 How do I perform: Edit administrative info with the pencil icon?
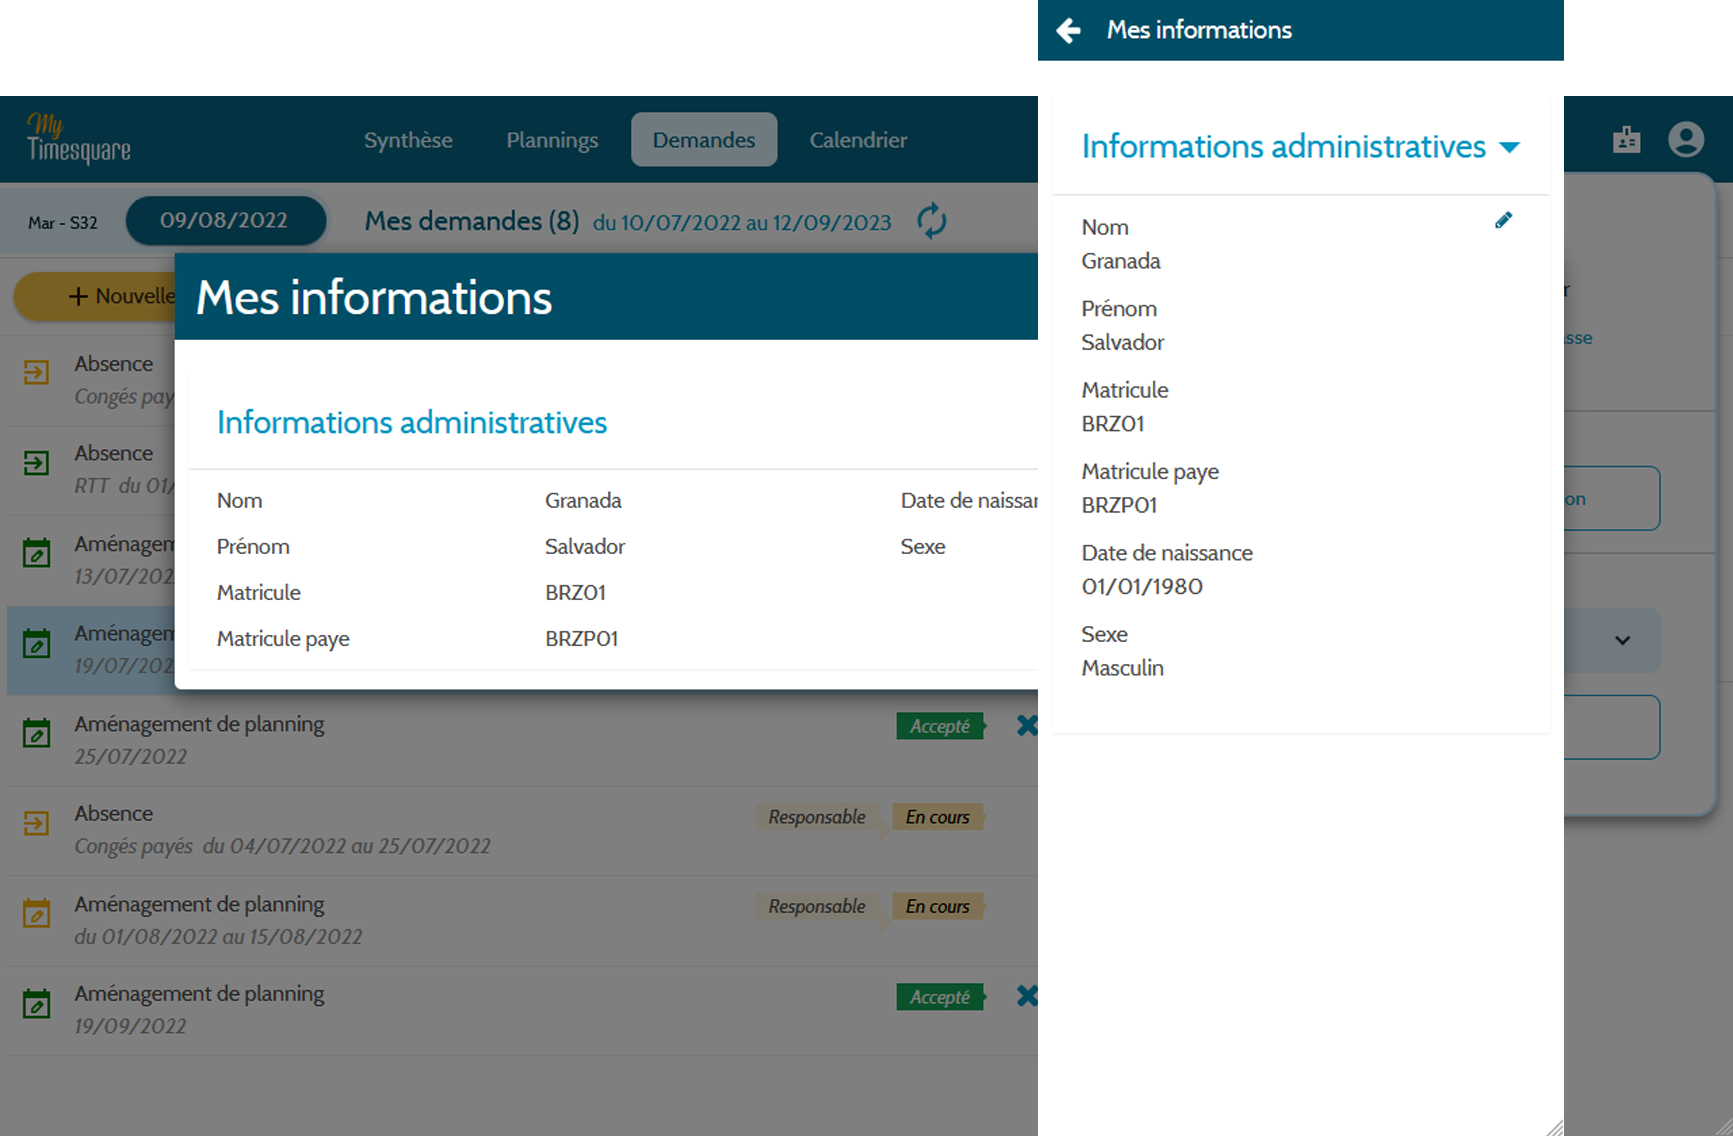click(1503, 220)
